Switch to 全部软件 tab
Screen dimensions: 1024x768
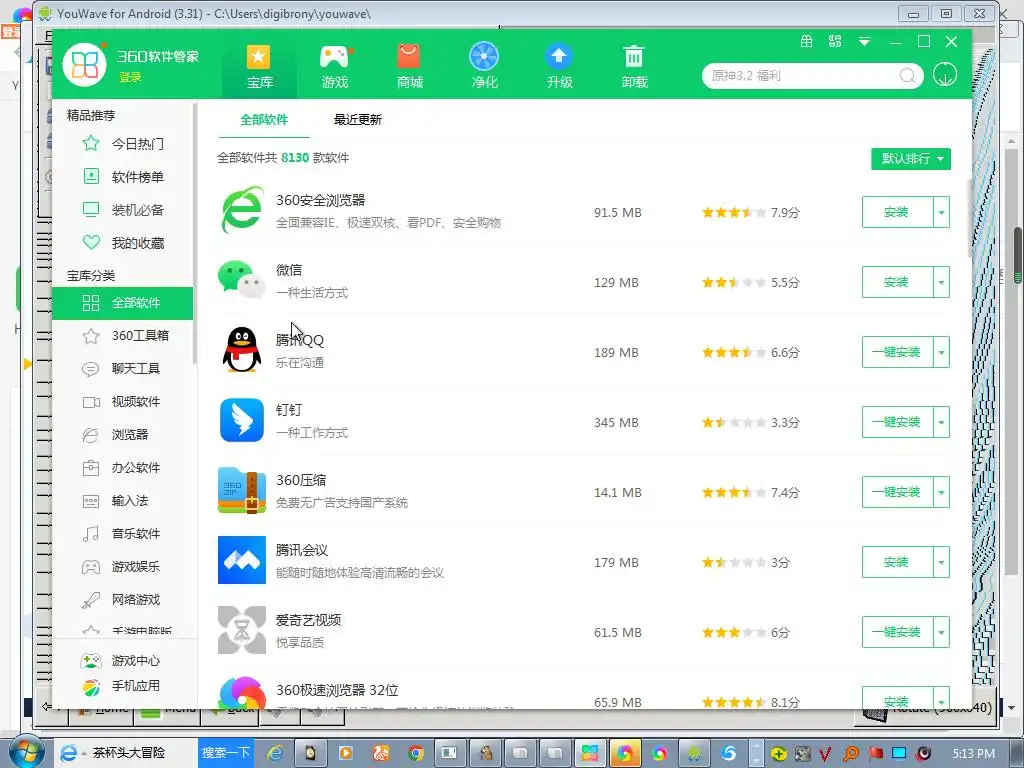click(264, 120)
